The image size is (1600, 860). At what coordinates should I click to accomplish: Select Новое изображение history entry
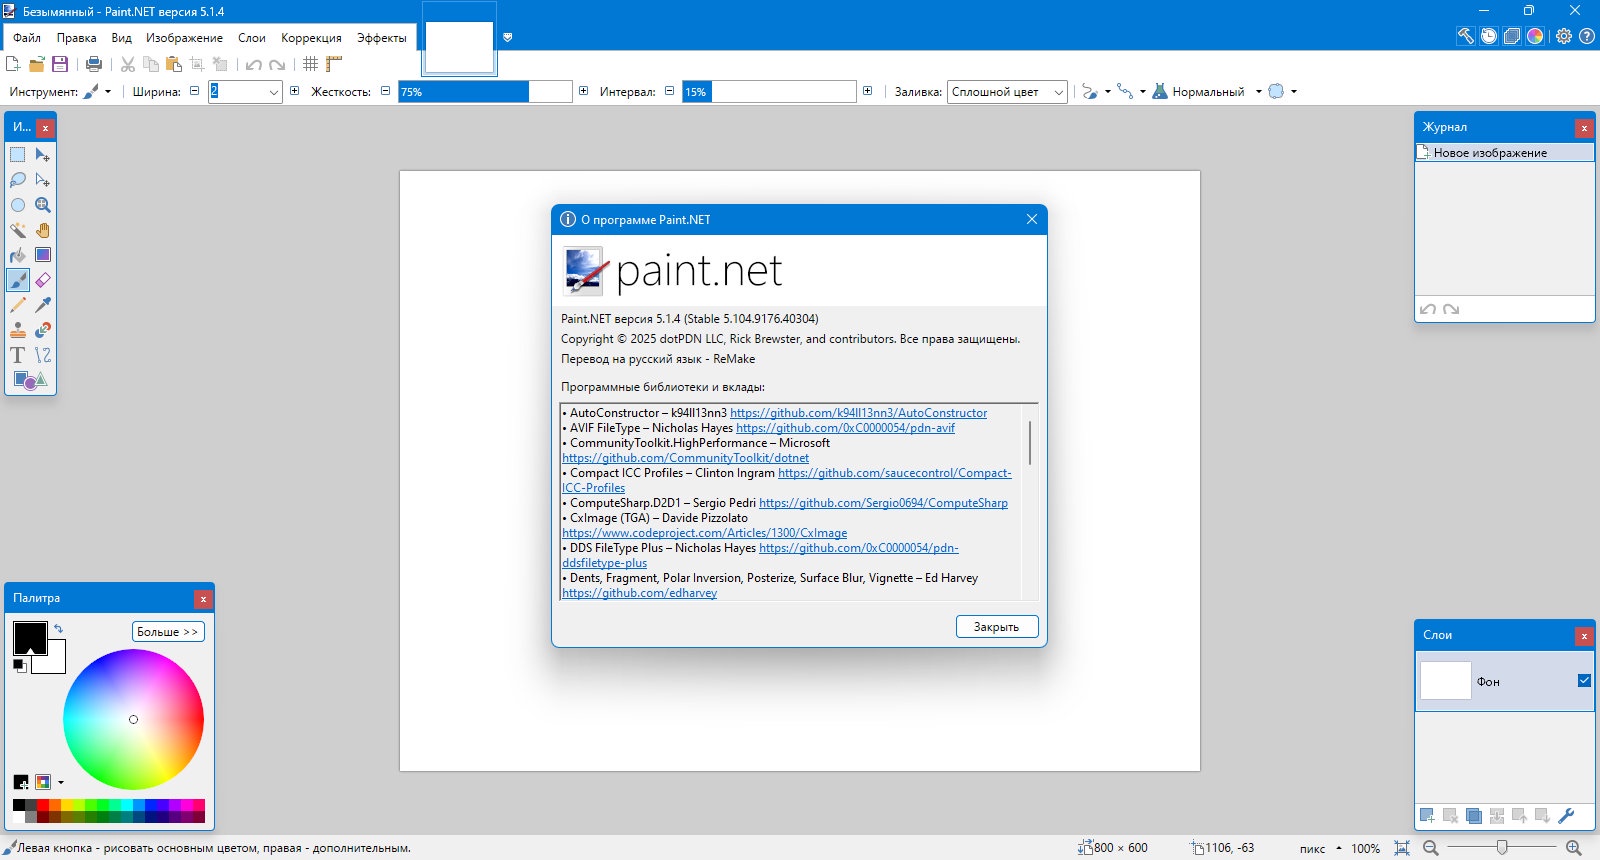(1504, 153)
